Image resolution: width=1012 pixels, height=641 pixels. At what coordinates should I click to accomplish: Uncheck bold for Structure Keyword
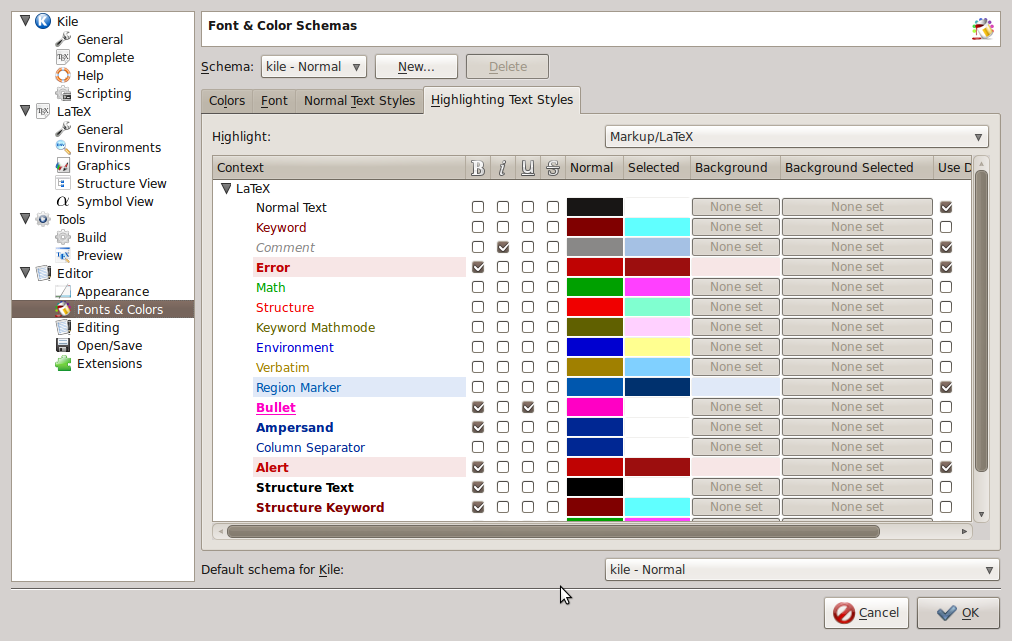478,507
